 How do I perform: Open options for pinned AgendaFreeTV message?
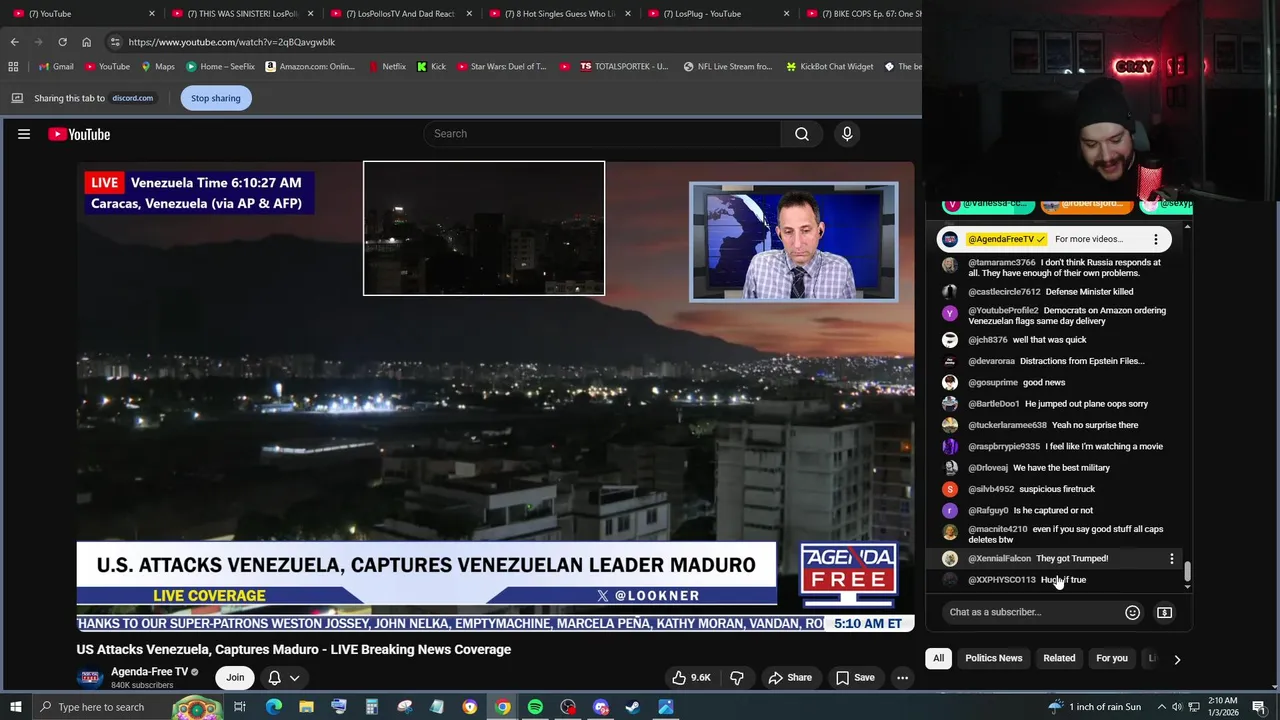coord(1155,239)
